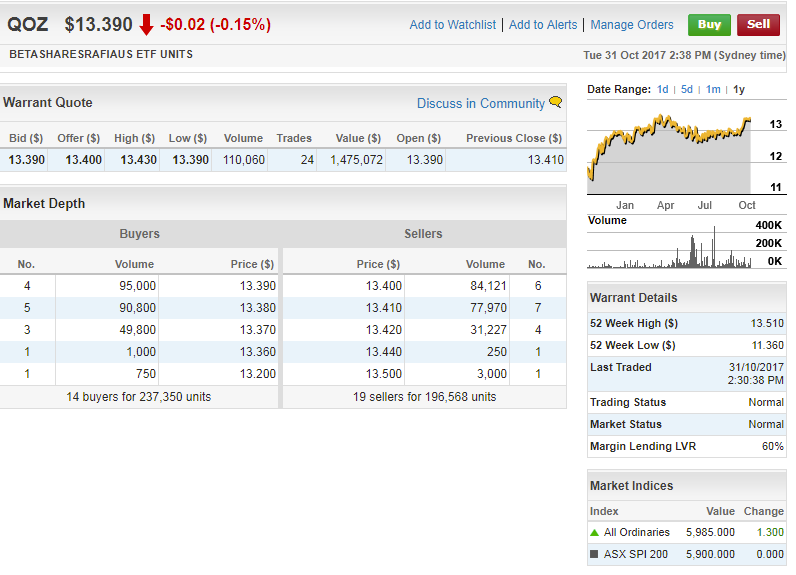Image resolution: width=796 pixels, height=575 pixels.
Task: Click seller volume 84,121
Action: [x=488, y=286]
